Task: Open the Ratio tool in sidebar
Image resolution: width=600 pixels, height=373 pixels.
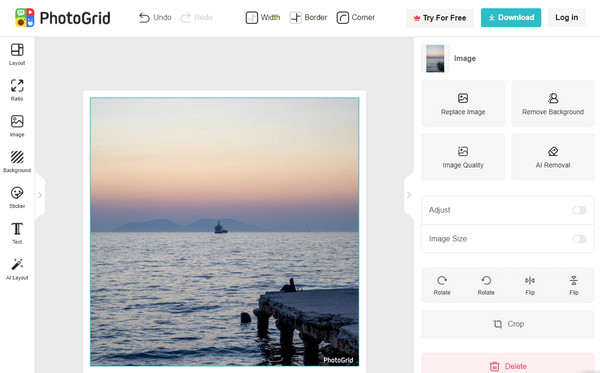Action: click(x=17, y=90)
